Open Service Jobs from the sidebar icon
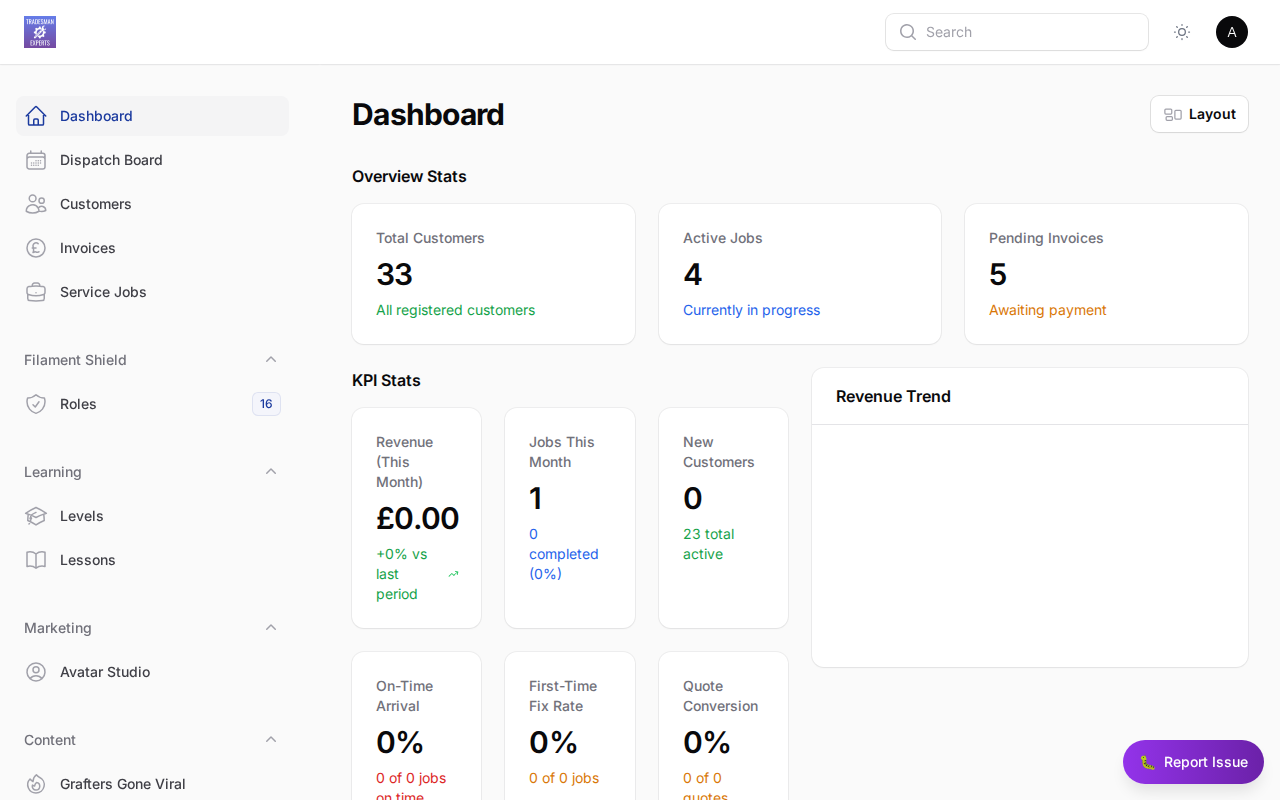 click(x=36, y=292)
